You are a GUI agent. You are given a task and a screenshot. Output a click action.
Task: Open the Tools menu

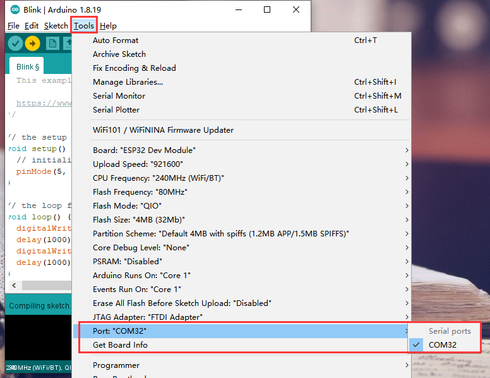(84, 26)
